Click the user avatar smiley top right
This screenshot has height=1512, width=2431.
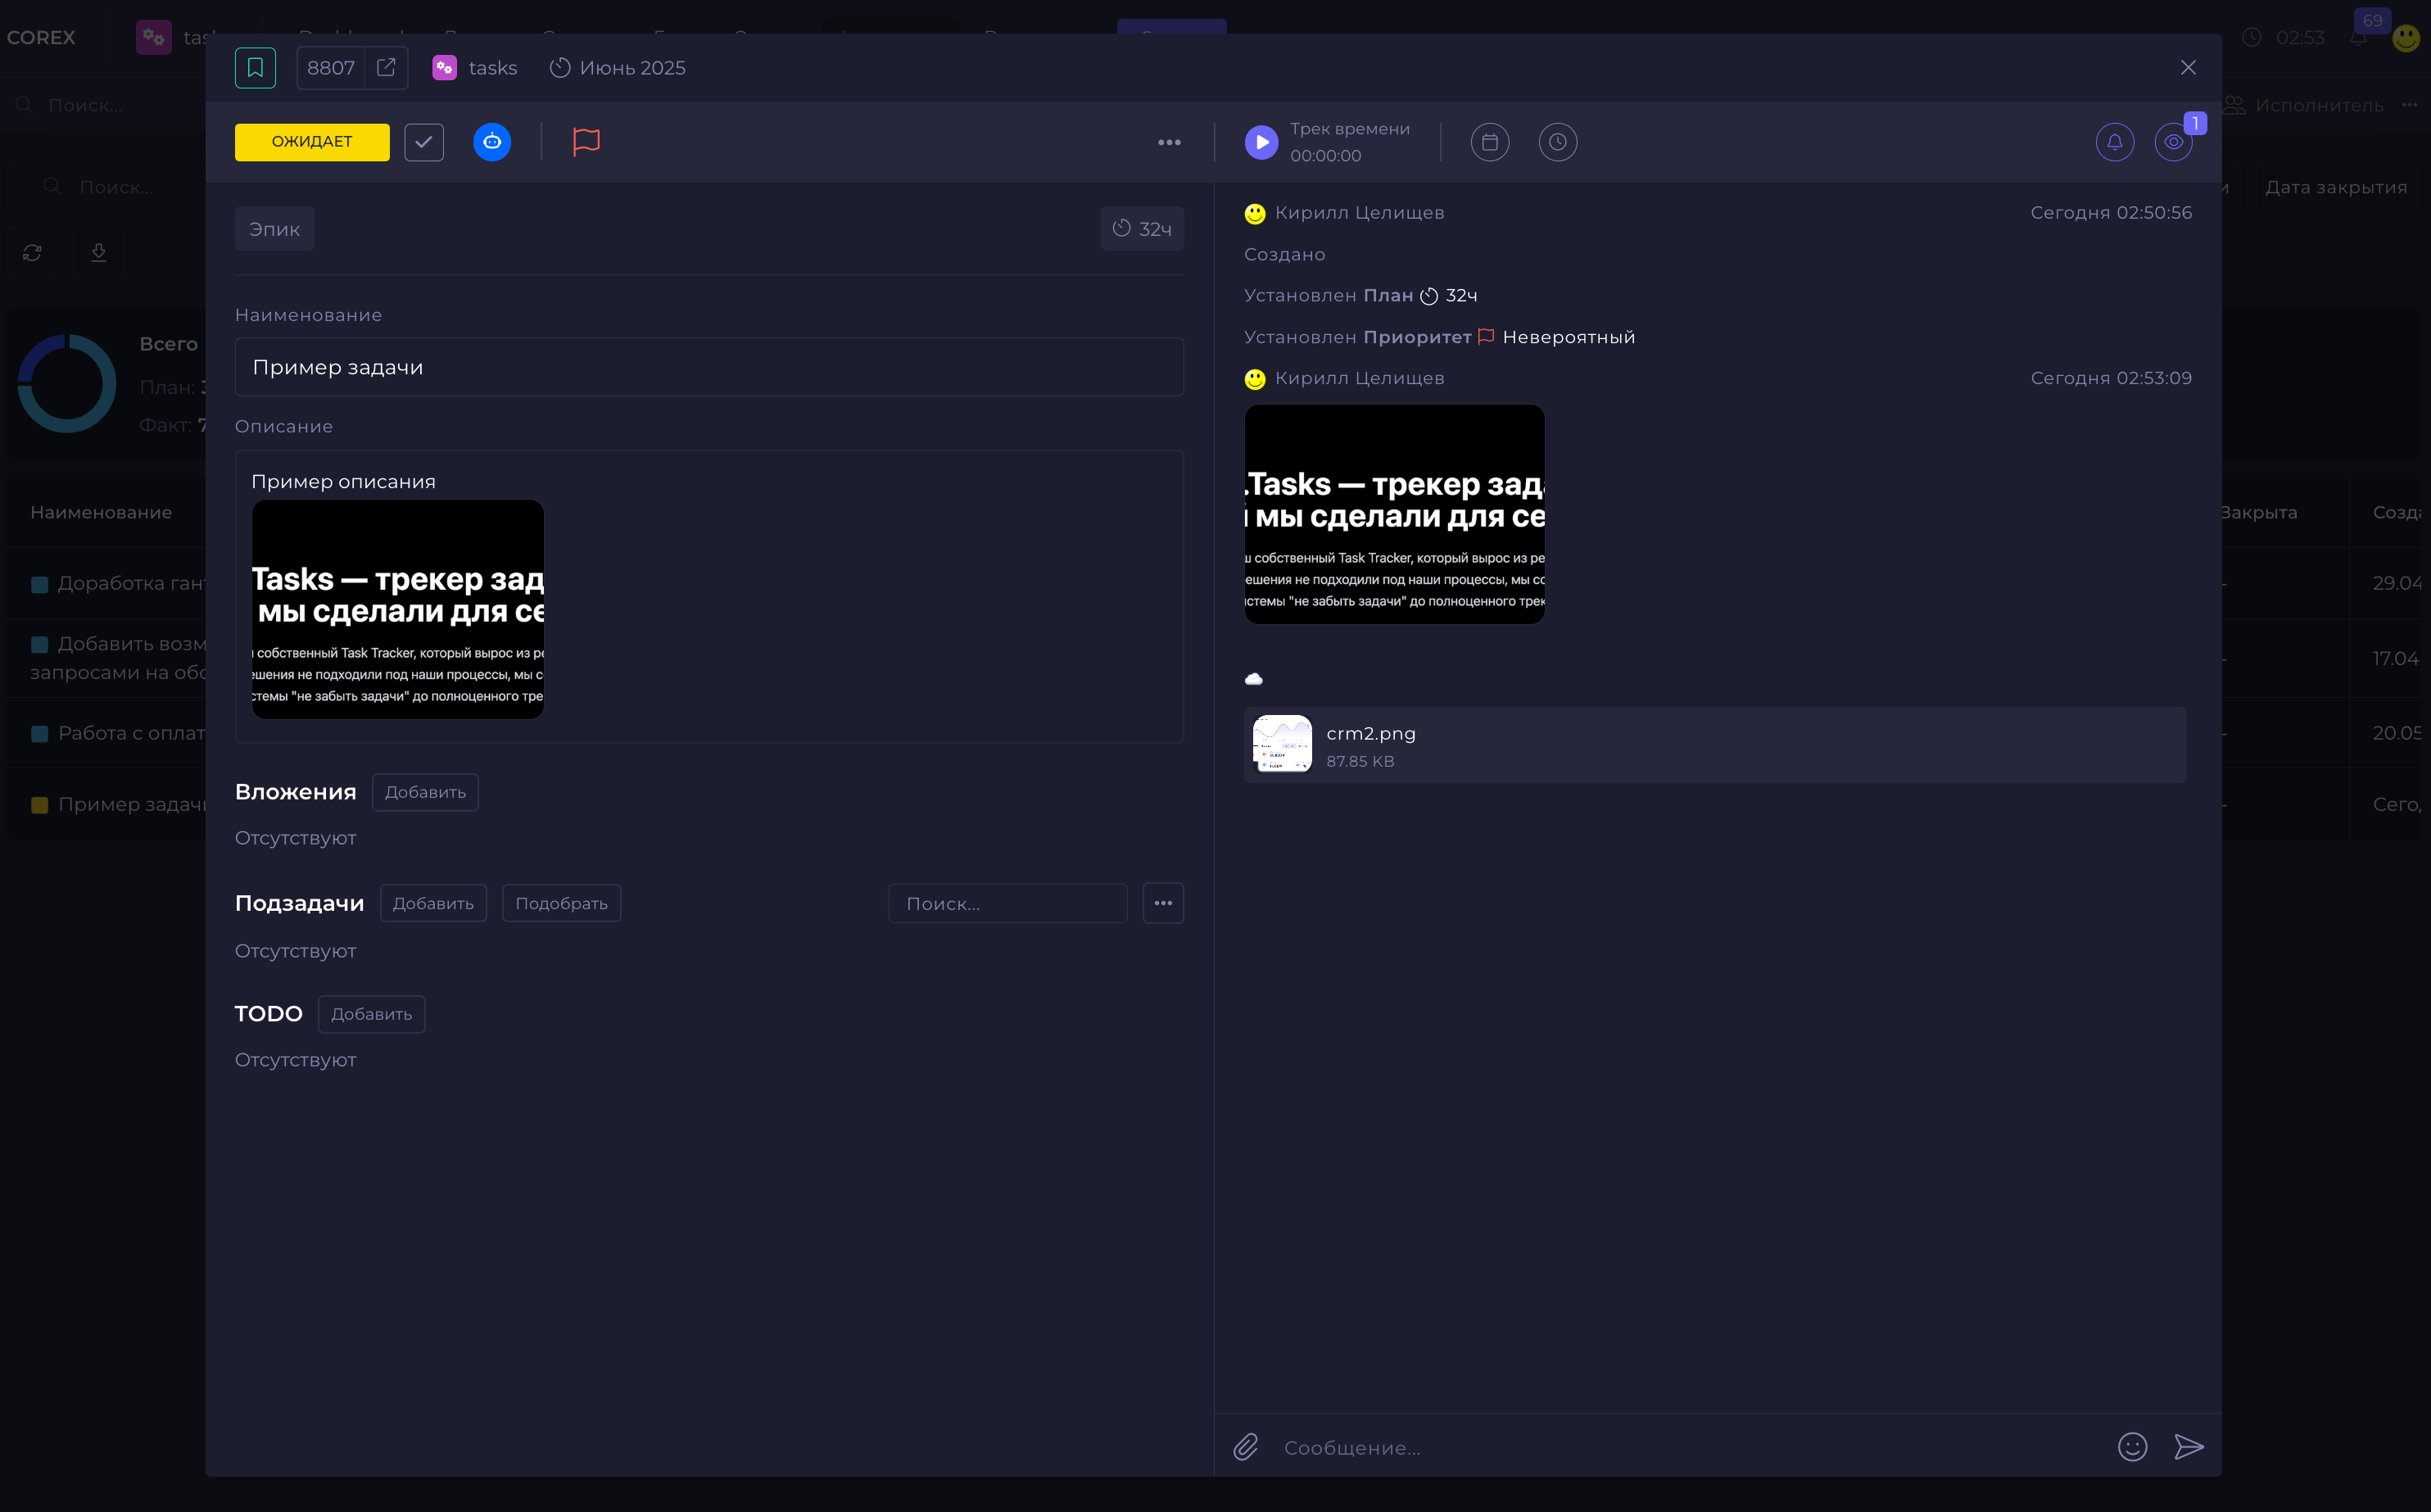click(x=2405, y=38)
